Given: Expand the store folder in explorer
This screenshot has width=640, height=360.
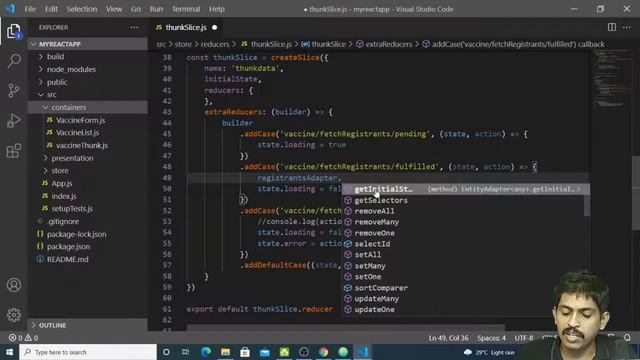Looking at the screenshot, I should 88,171.
